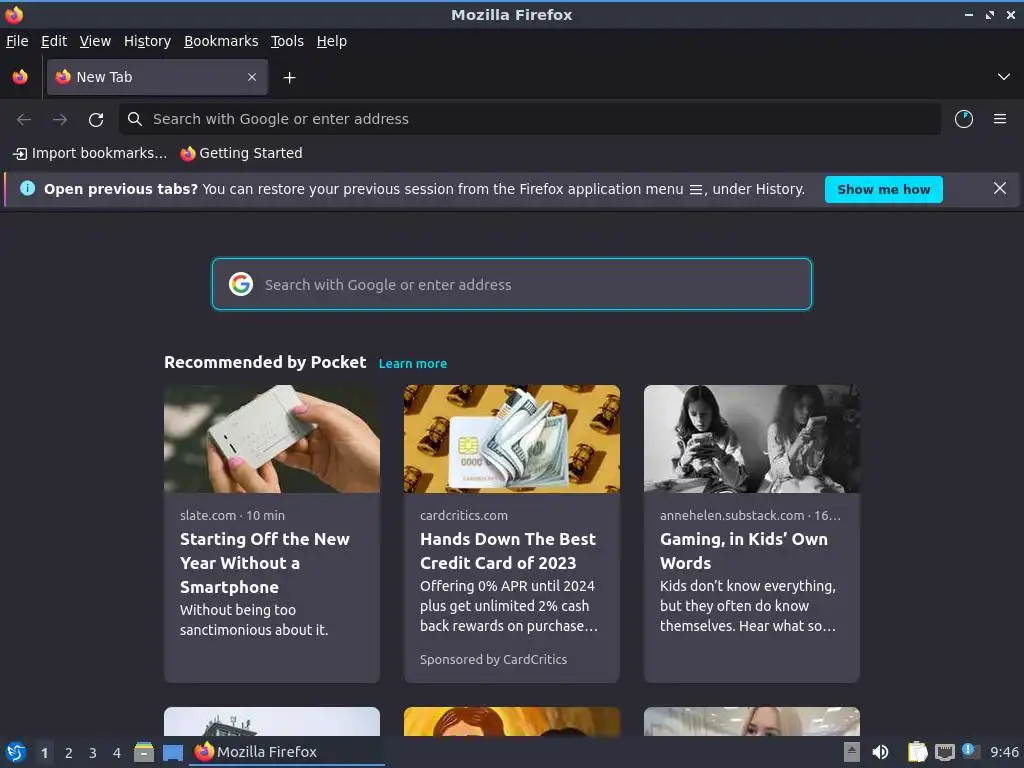
Task: Open Gaming, in Kids' Own Words title
Action: (x=744, y=551)
